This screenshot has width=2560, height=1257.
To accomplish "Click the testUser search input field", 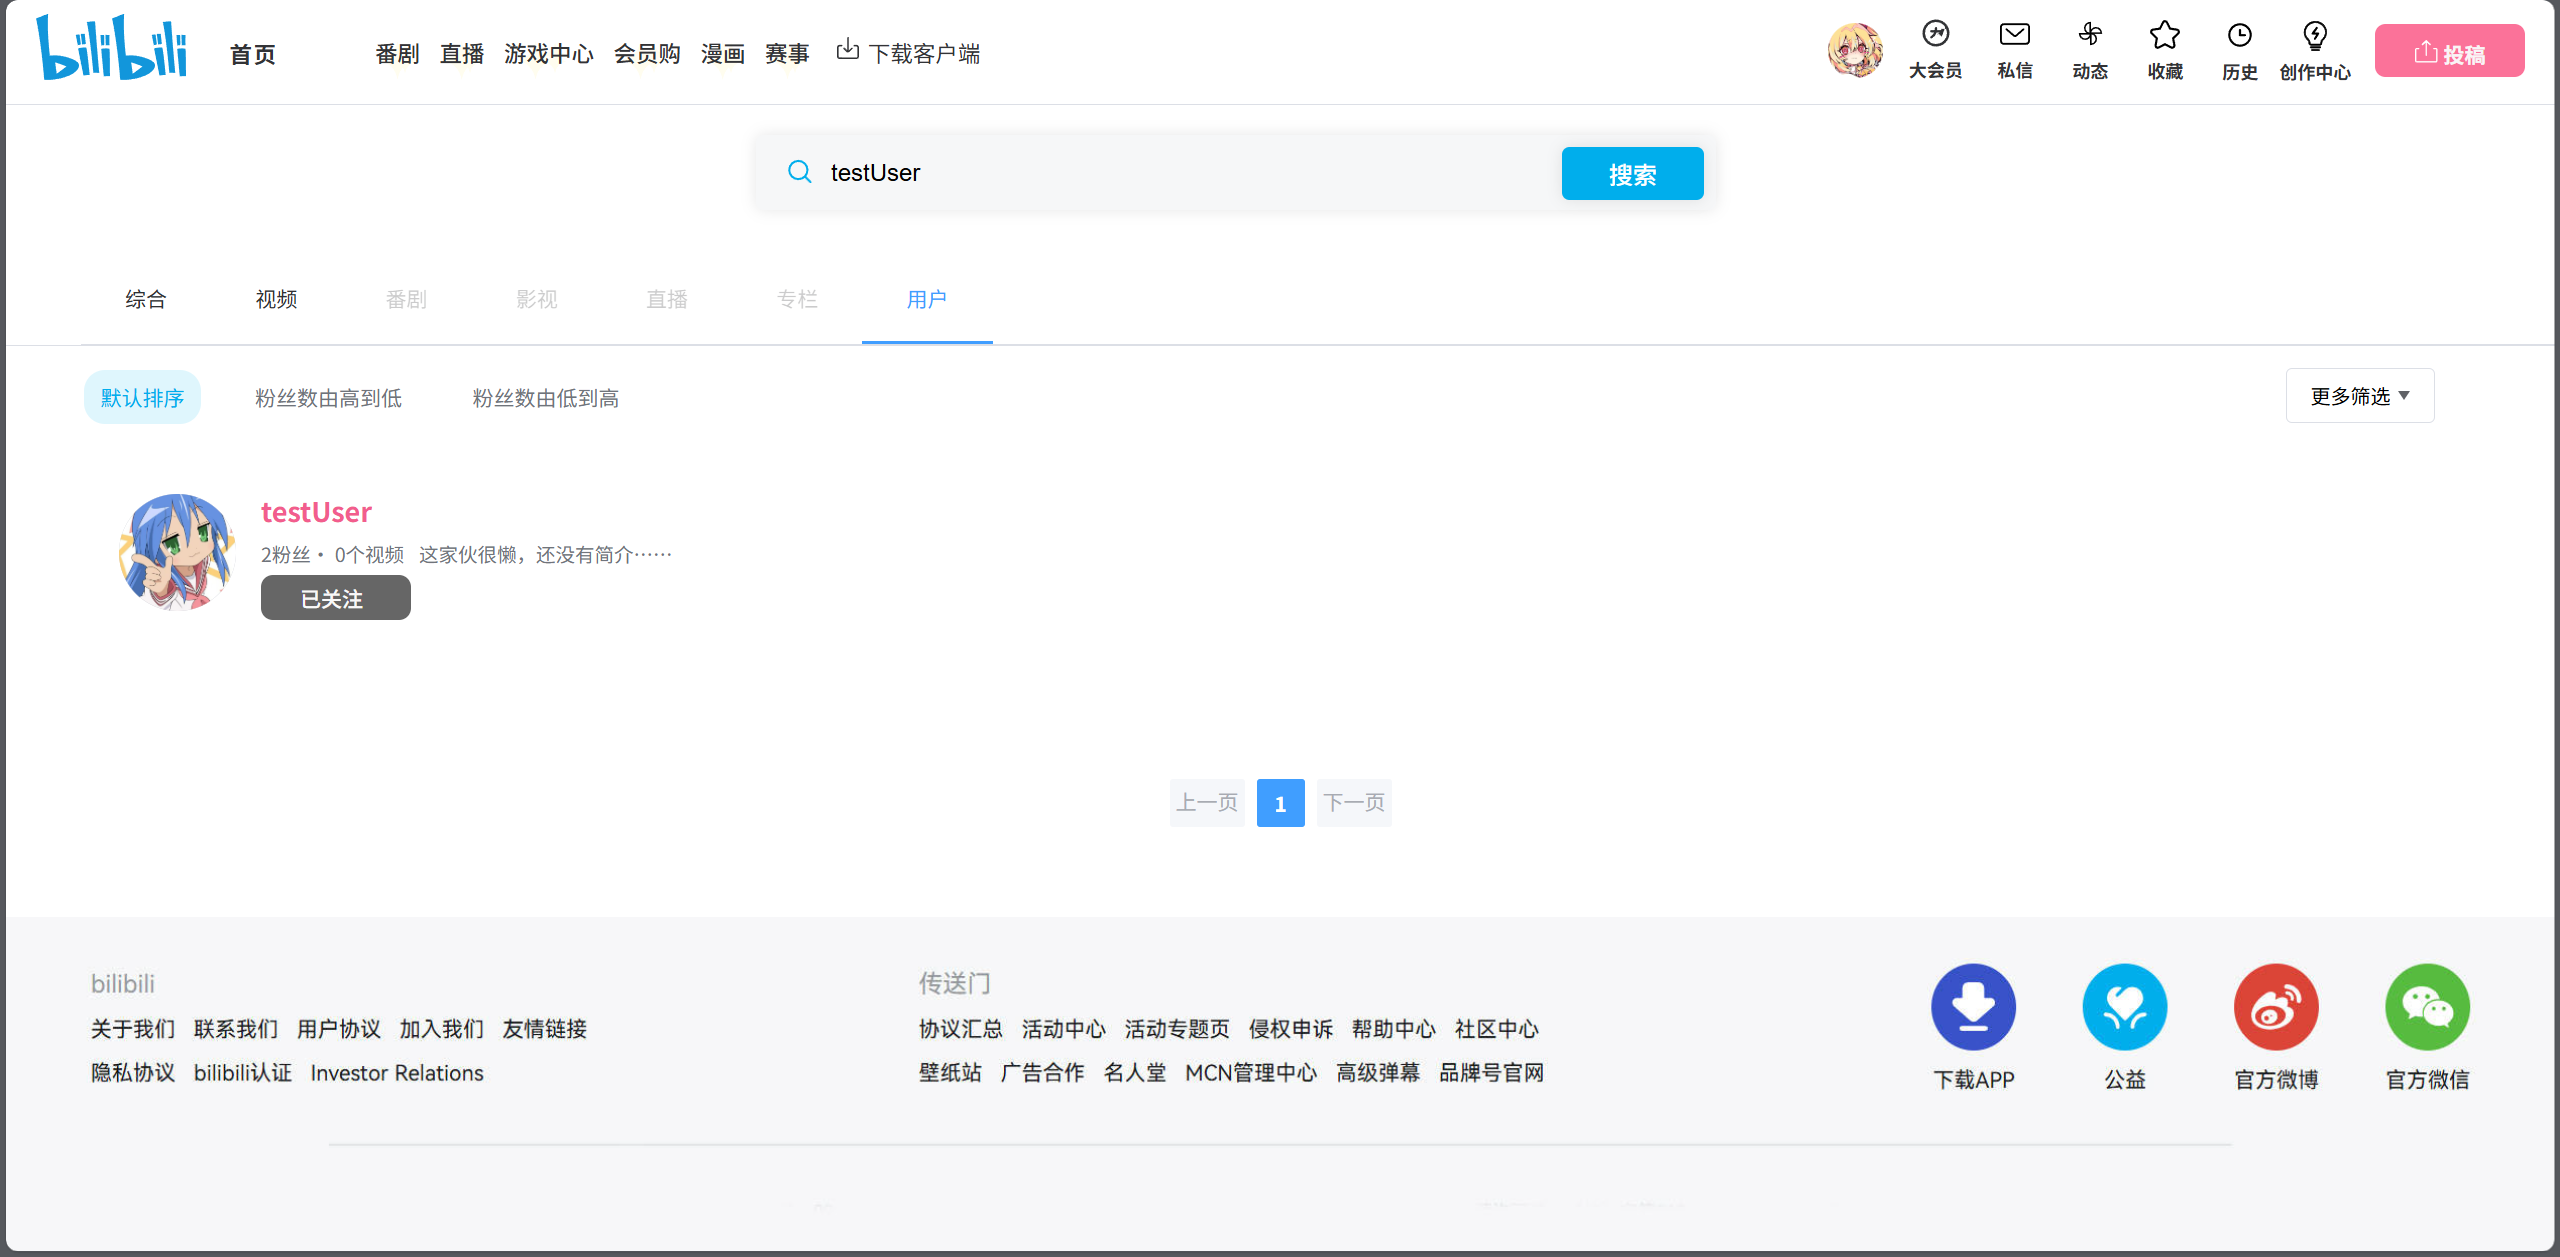I will tap(1180, 173).
